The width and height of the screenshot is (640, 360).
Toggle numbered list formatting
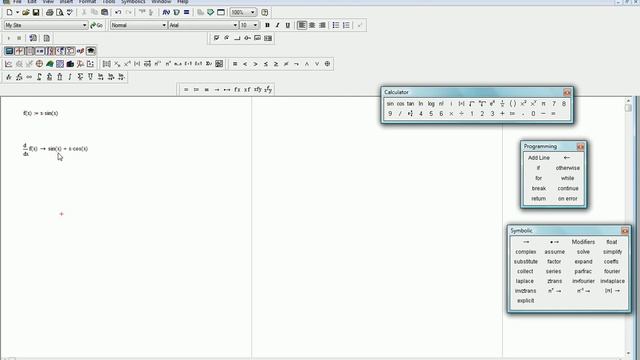point(346,25)
